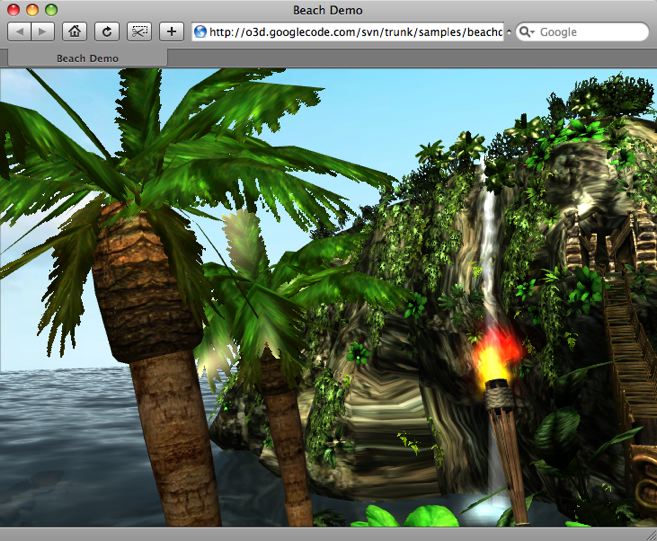Open the search magnifier dropdown
The width and height of the screenshot is (657, 541).
(x=527, y=32)
